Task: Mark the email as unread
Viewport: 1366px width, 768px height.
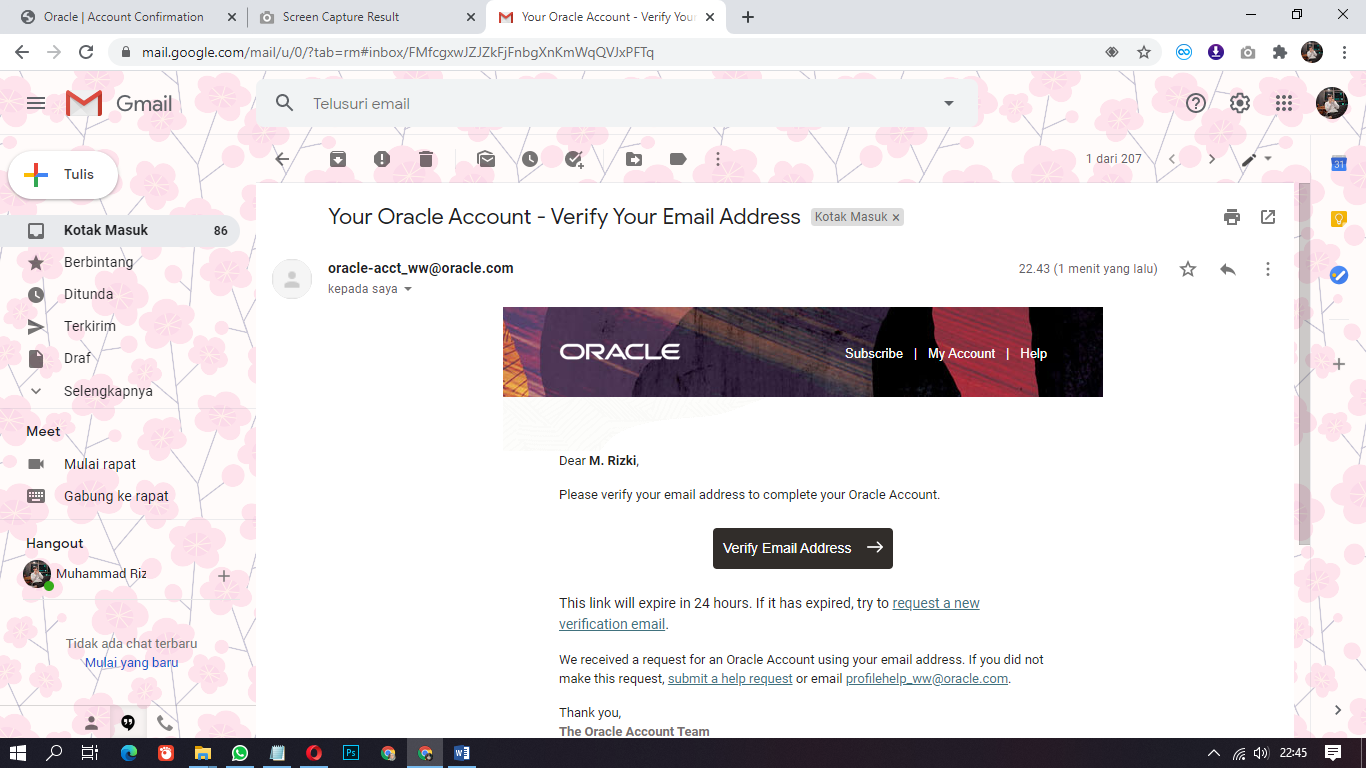Action: (486, 159)
